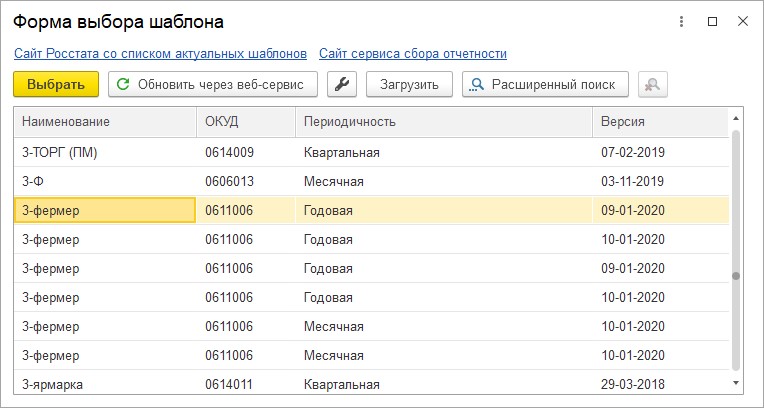Open the three-dot more options menu

[682, 21]
